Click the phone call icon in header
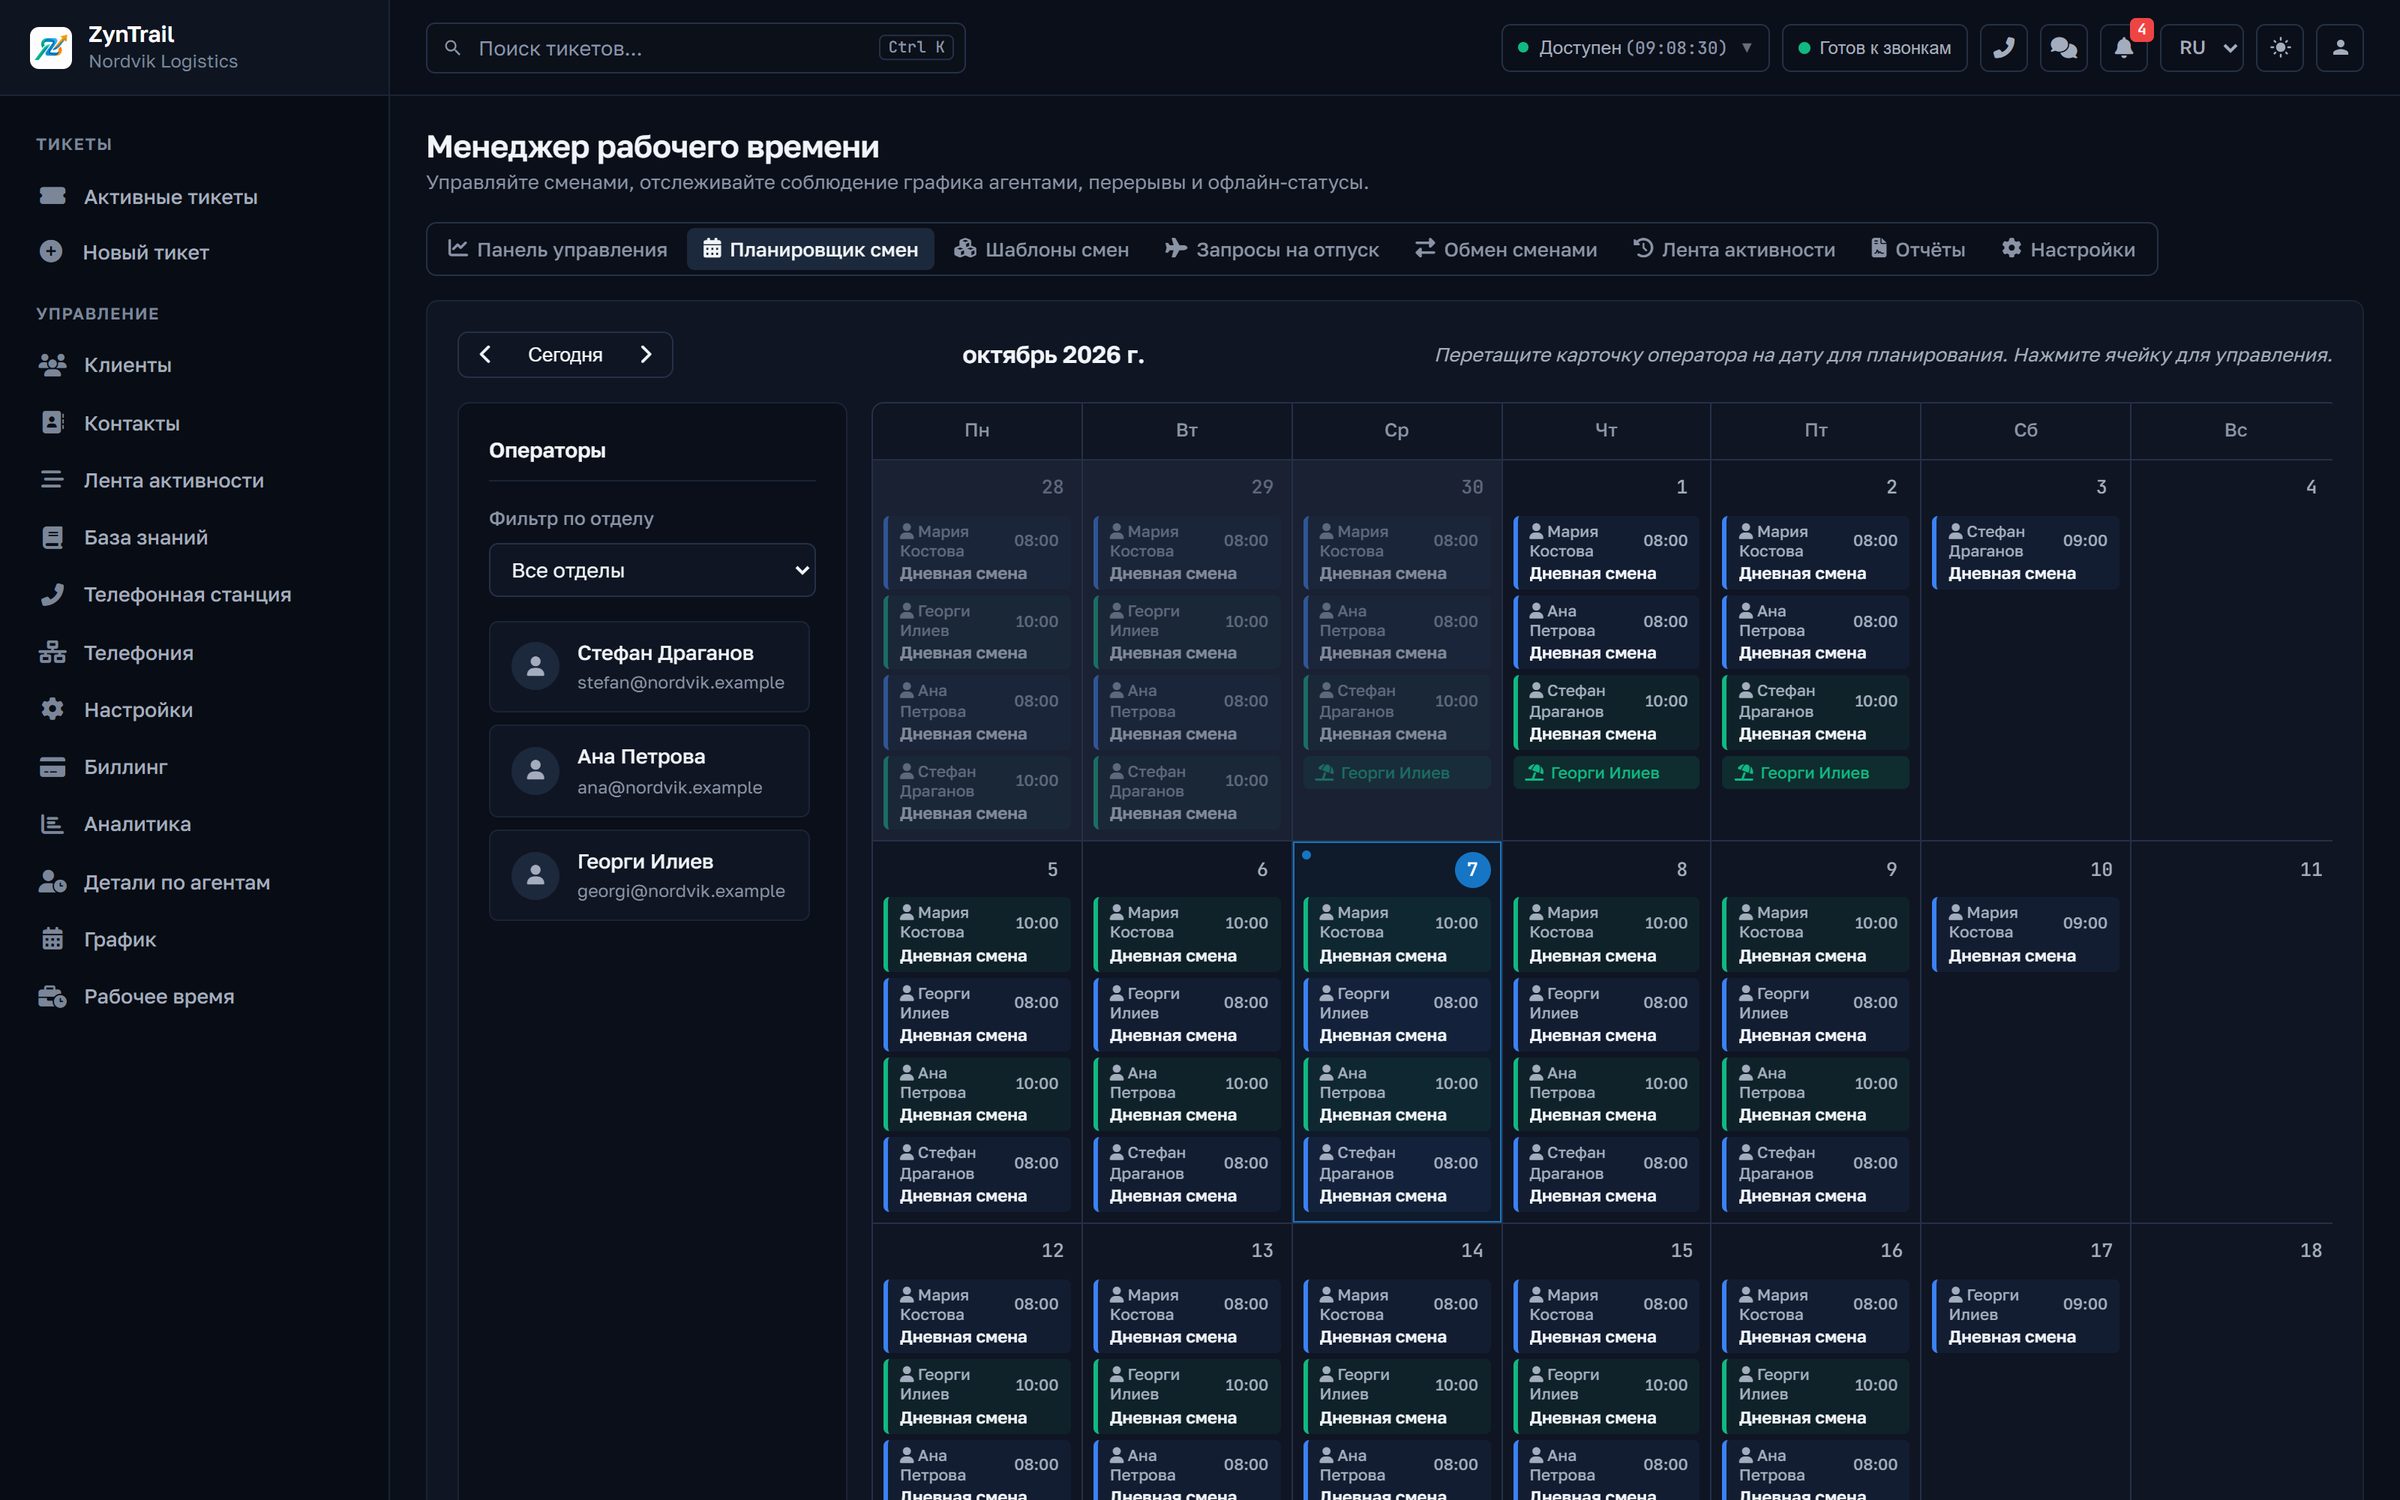 pos(2003,48)
